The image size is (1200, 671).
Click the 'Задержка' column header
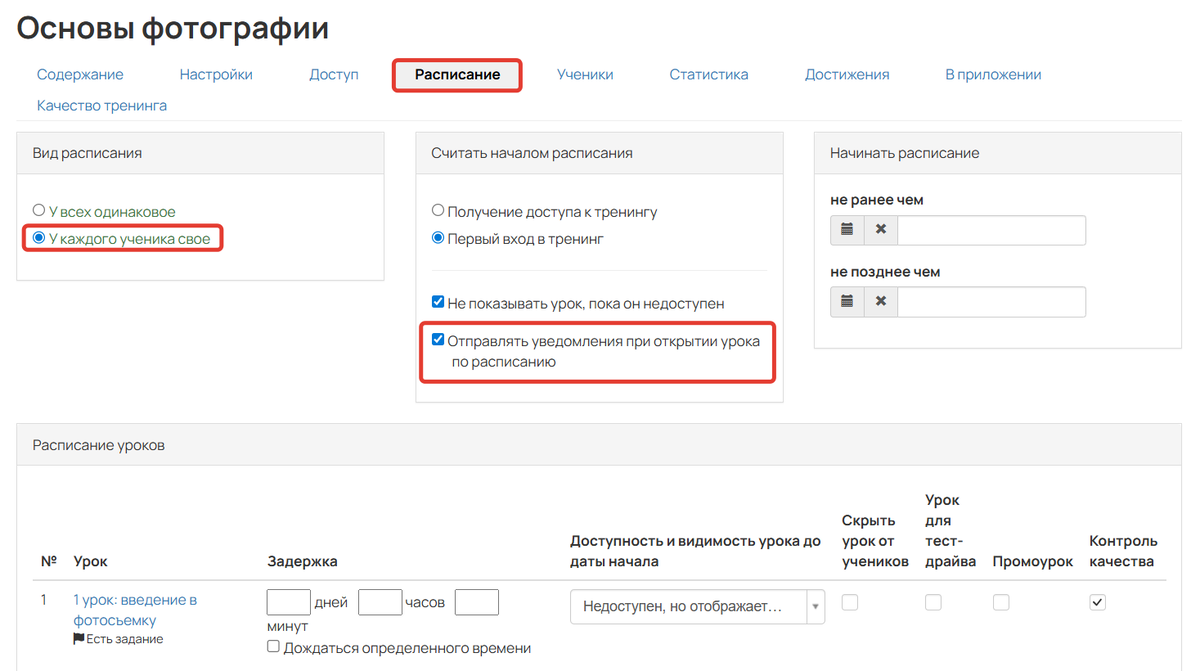coord(303,562)
